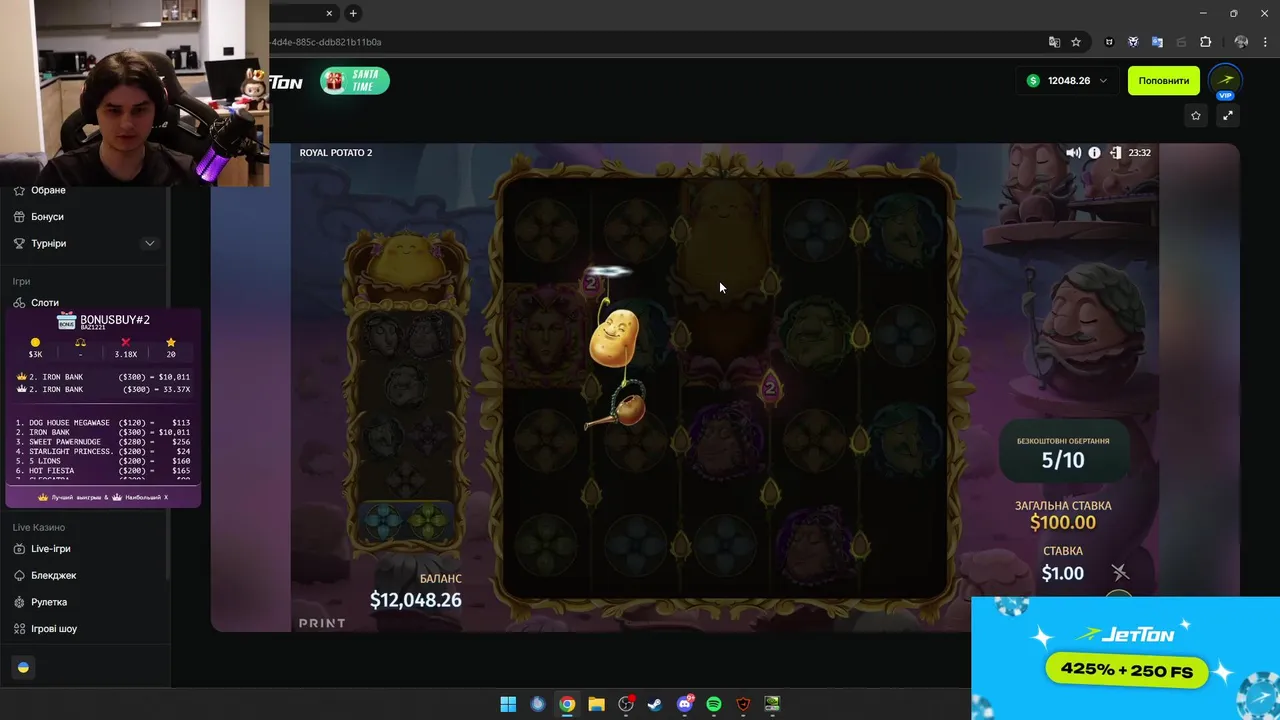Open File Explorer from the taskbar
This screenshot has height=720, width=1280.
596,704
